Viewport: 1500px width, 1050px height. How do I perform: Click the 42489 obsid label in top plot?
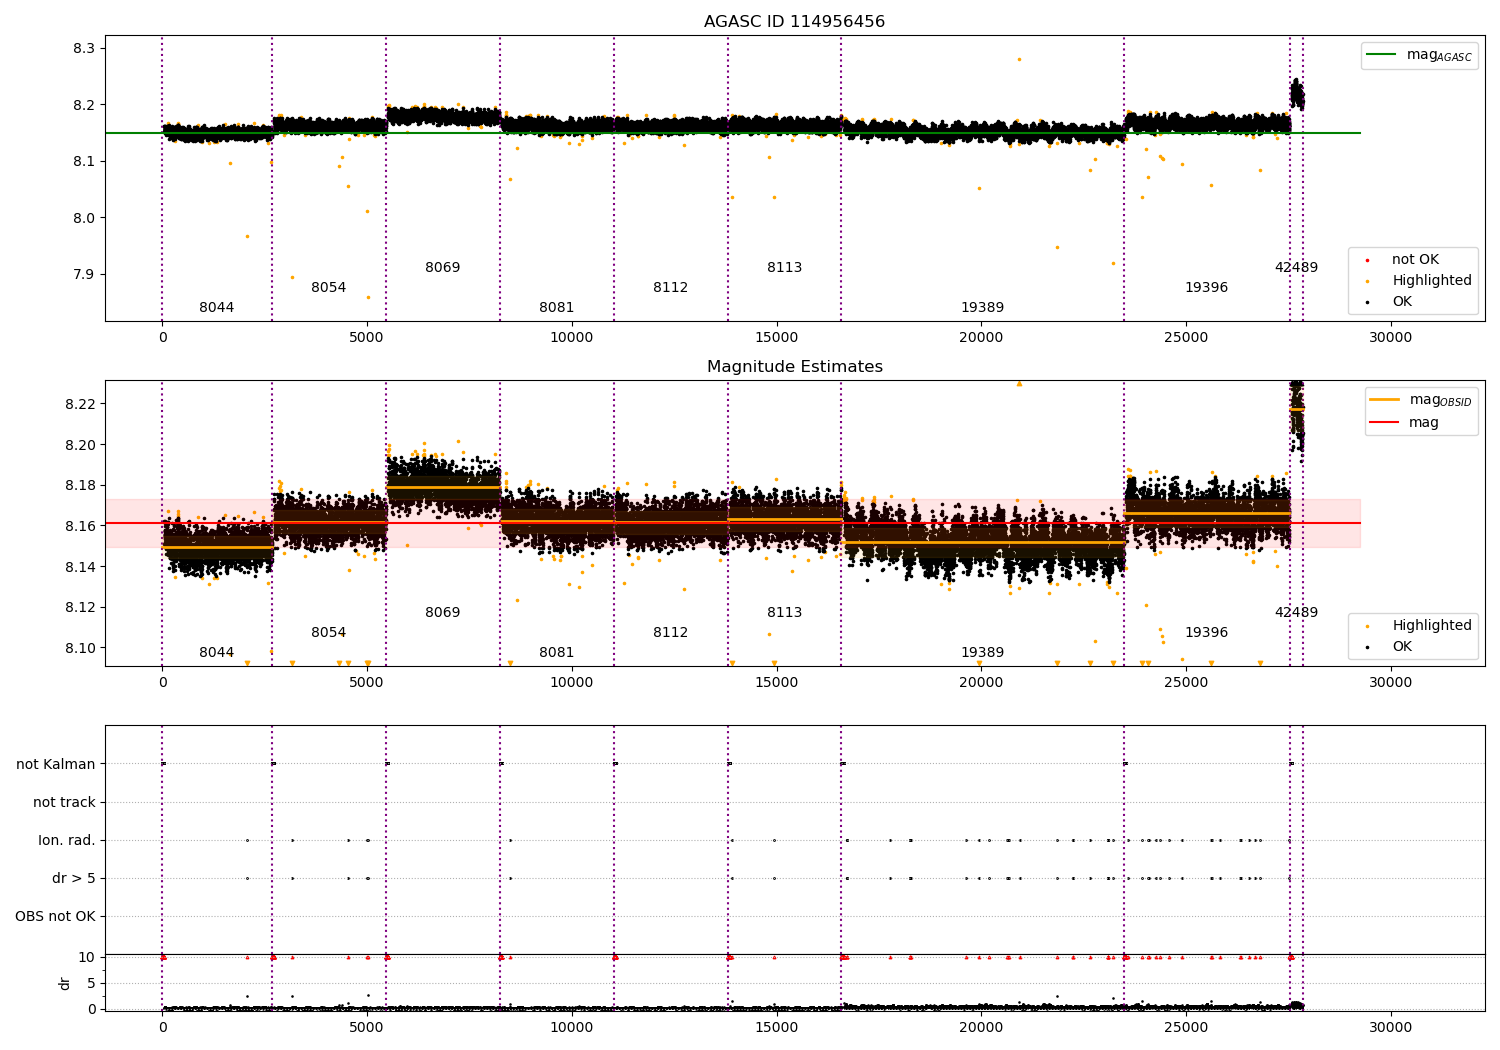pyautogui.click(x=1296, y=268)
